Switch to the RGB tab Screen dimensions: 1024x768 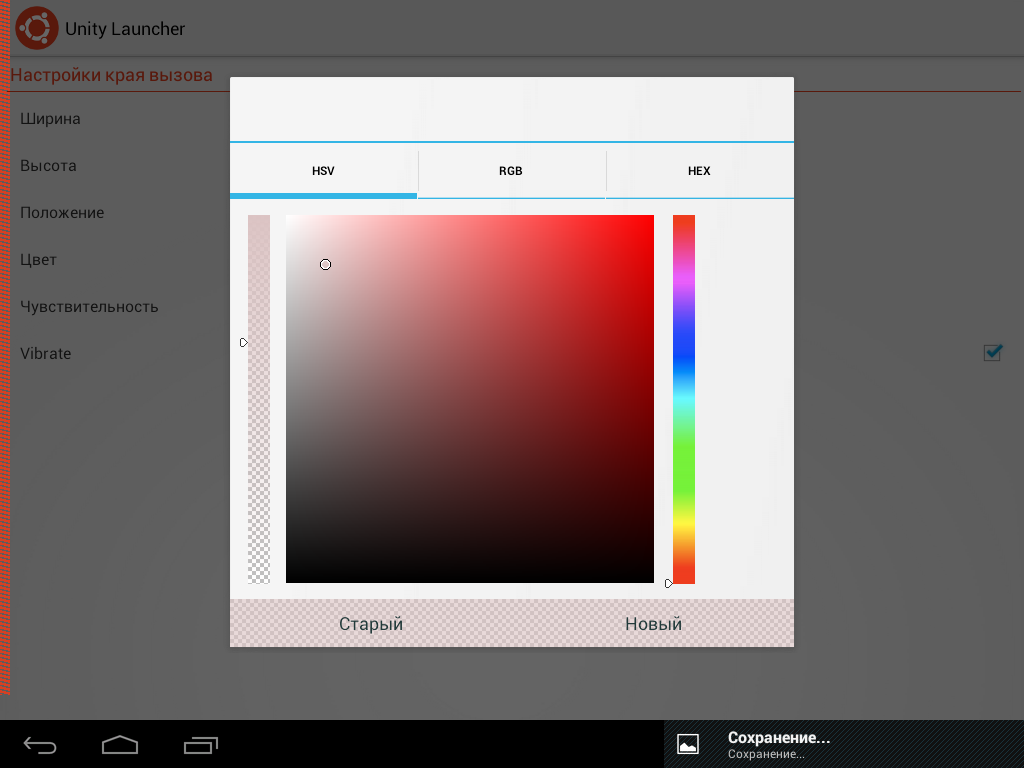[x=511, y=171]
